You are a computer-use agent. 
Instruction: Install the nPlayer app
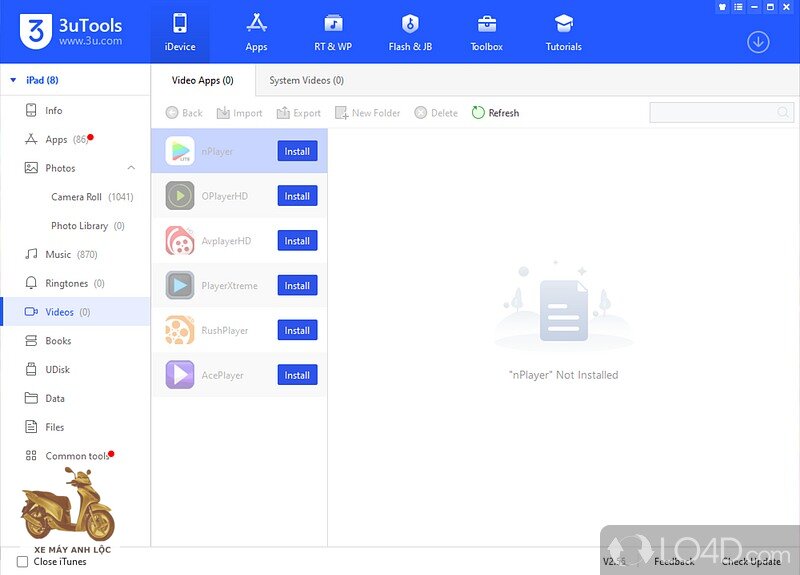coord(297,151)
